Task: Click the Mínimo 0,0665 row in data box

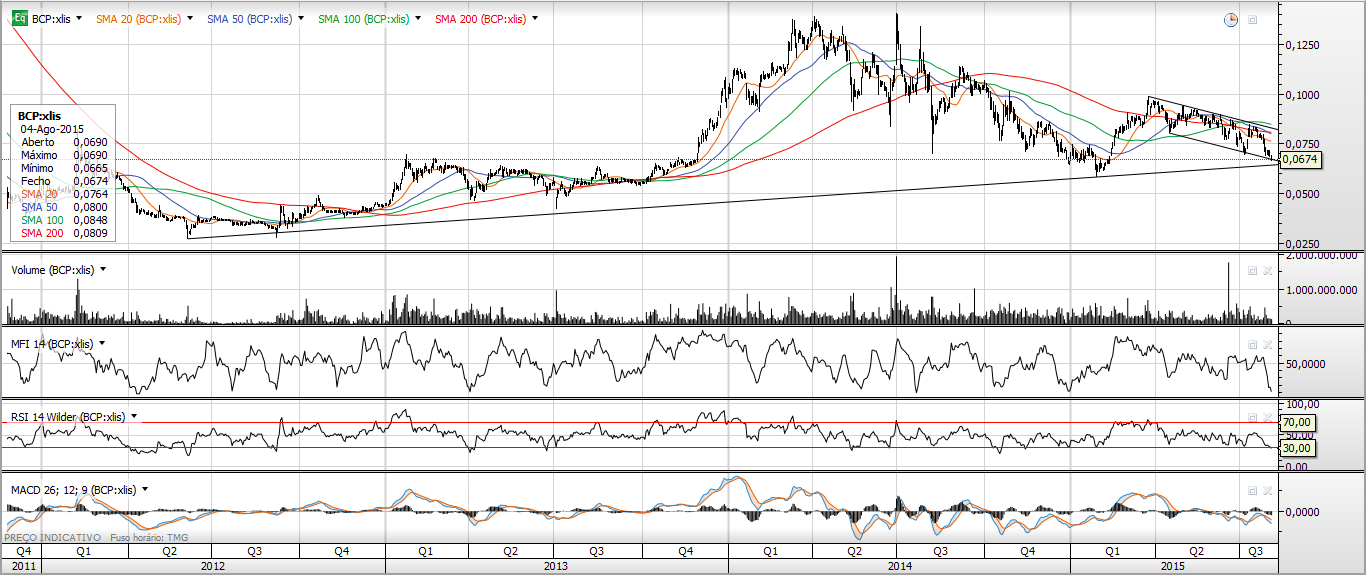Action: click(x=65, y=168)
